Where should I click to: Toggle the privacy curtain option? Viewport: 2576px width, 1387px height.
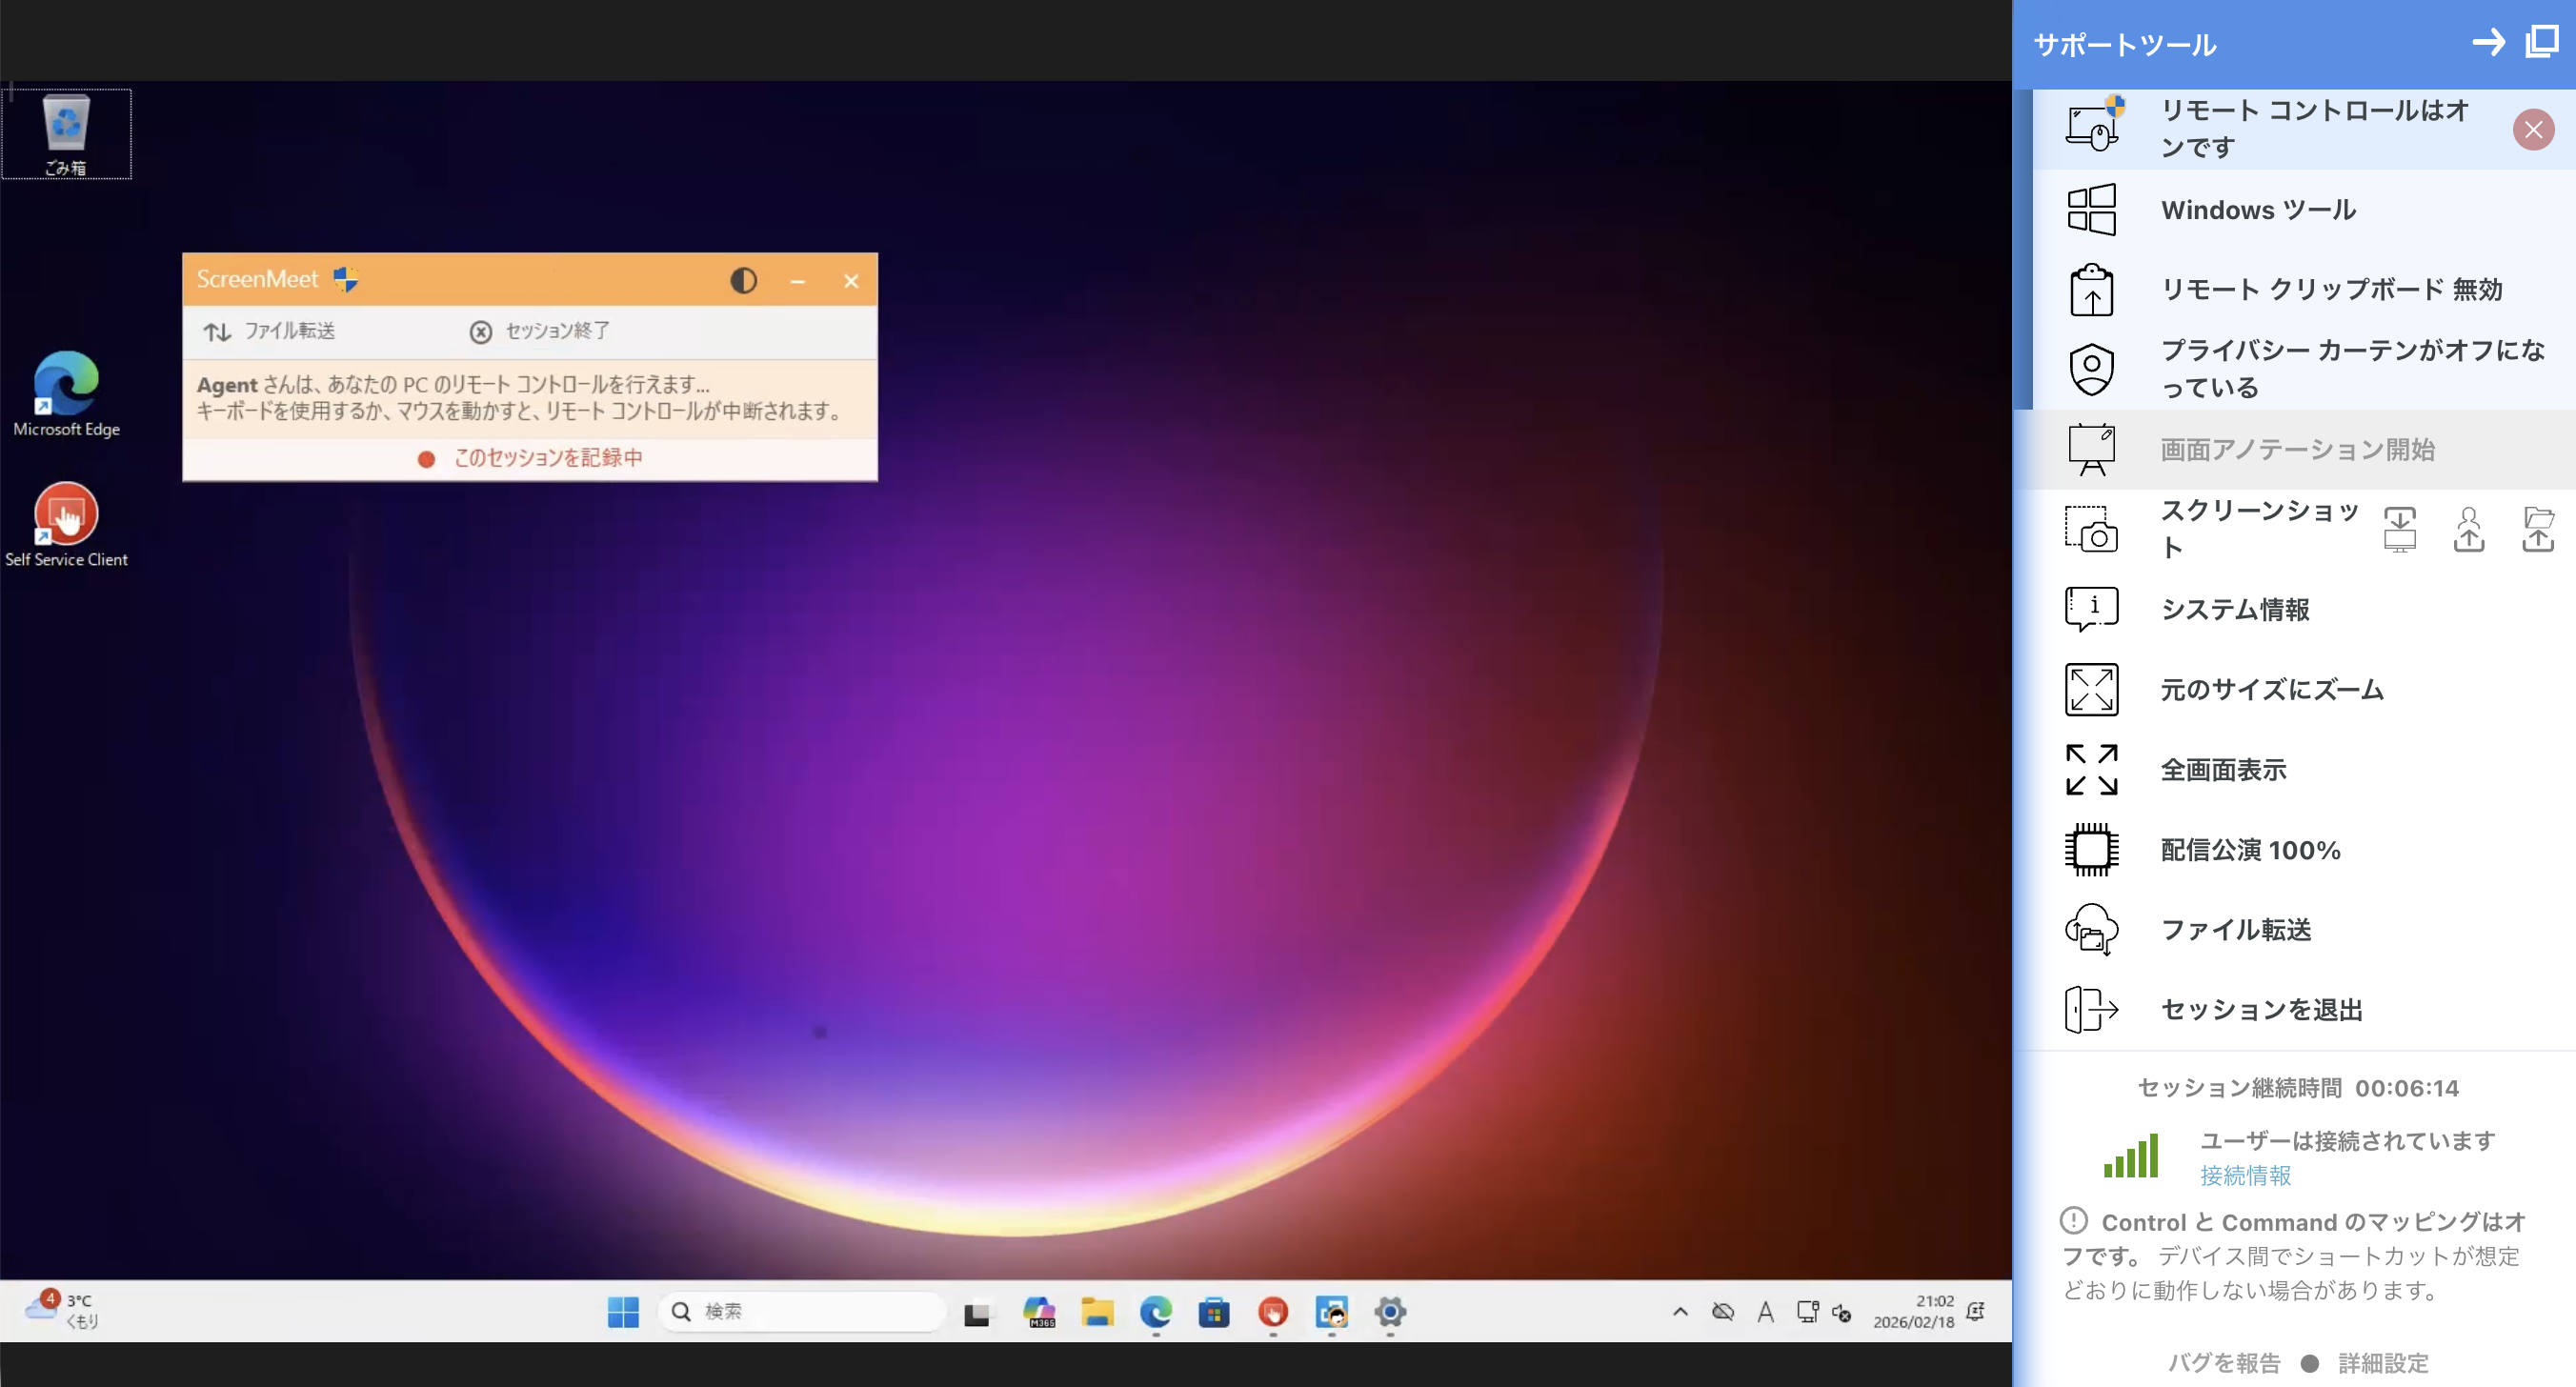pyautogui.click(x=2350, y=368)
